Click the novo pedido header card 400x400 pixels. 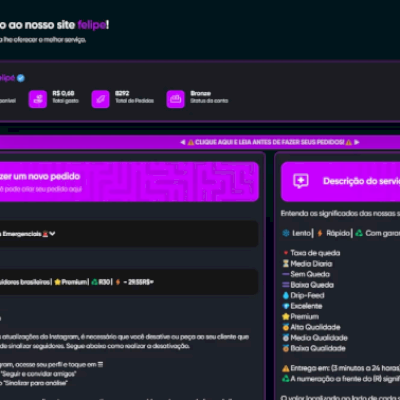coord(129,182)
